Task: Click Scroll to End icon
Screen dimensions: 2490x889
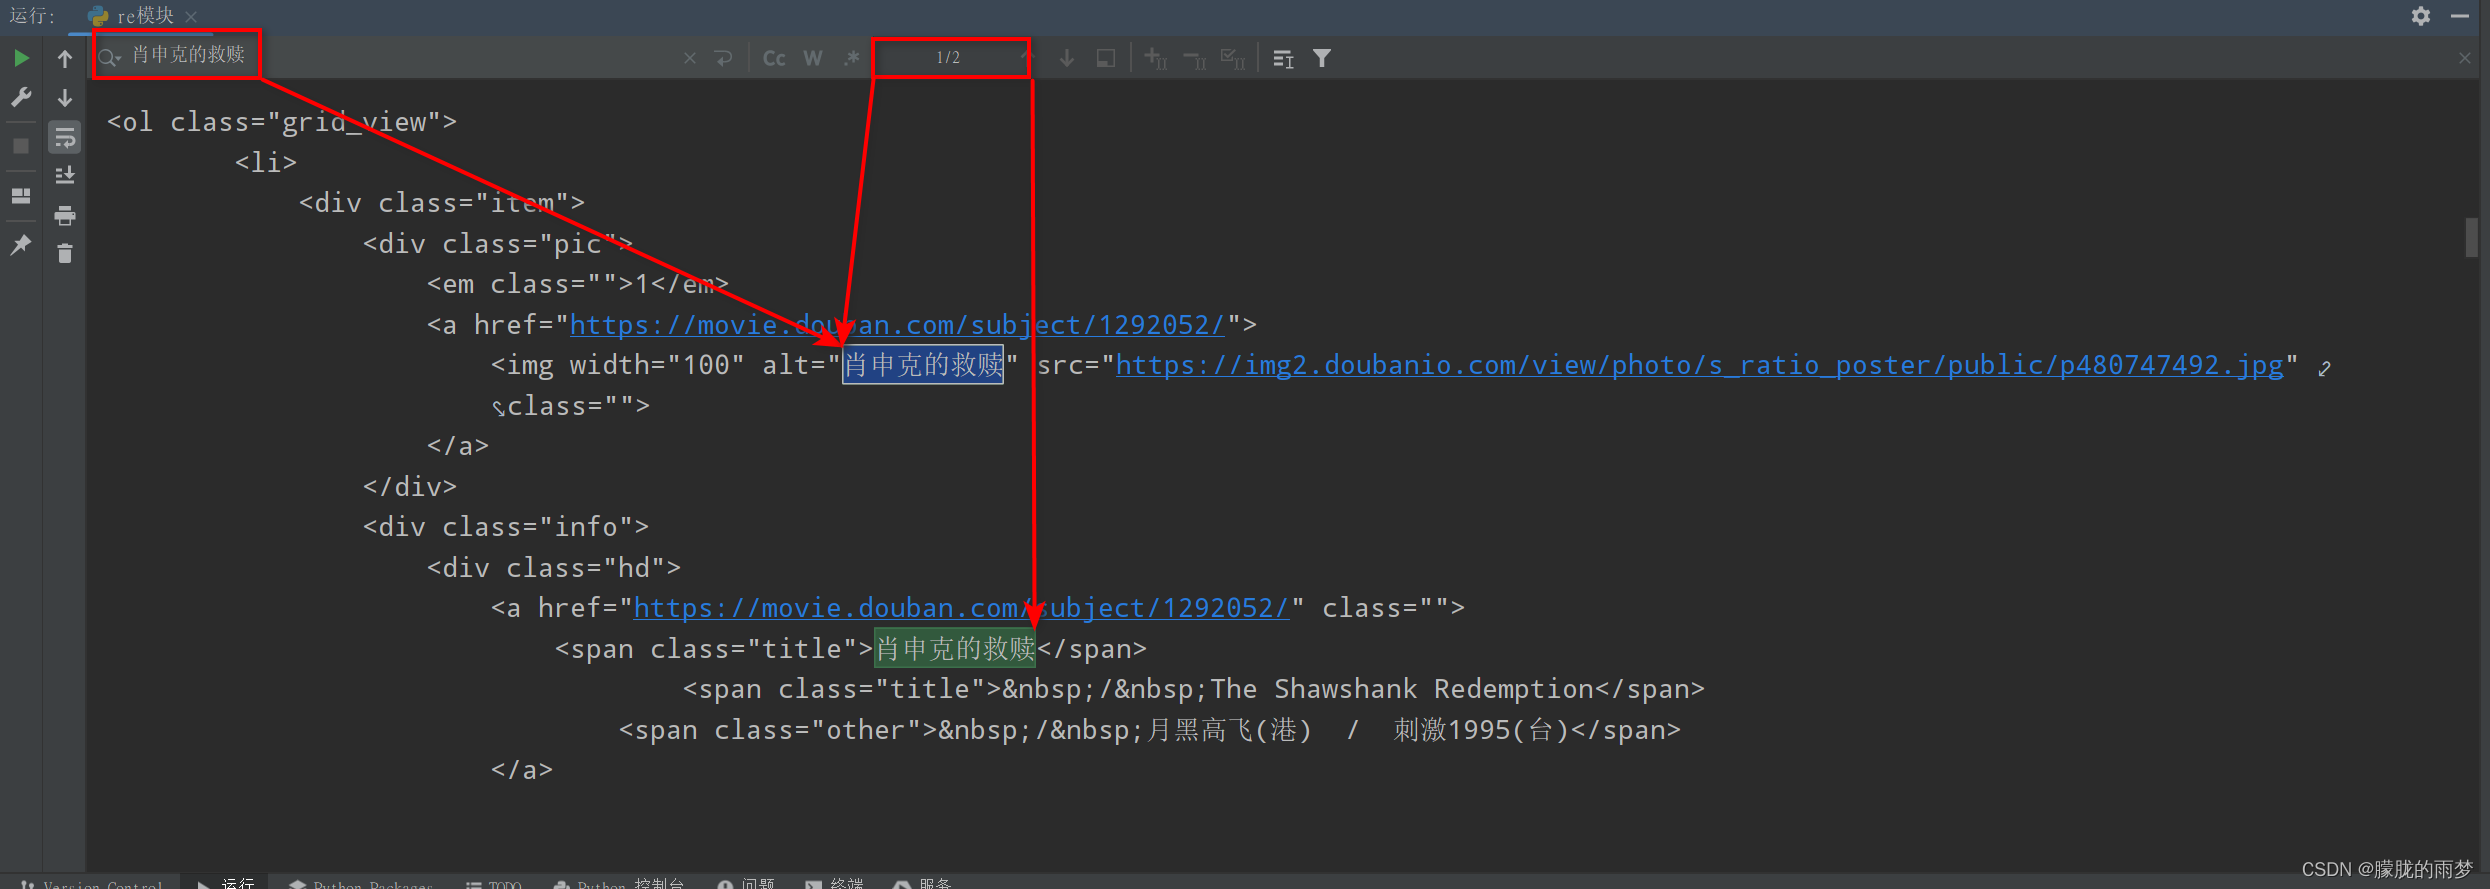Action: coord(65,175)
